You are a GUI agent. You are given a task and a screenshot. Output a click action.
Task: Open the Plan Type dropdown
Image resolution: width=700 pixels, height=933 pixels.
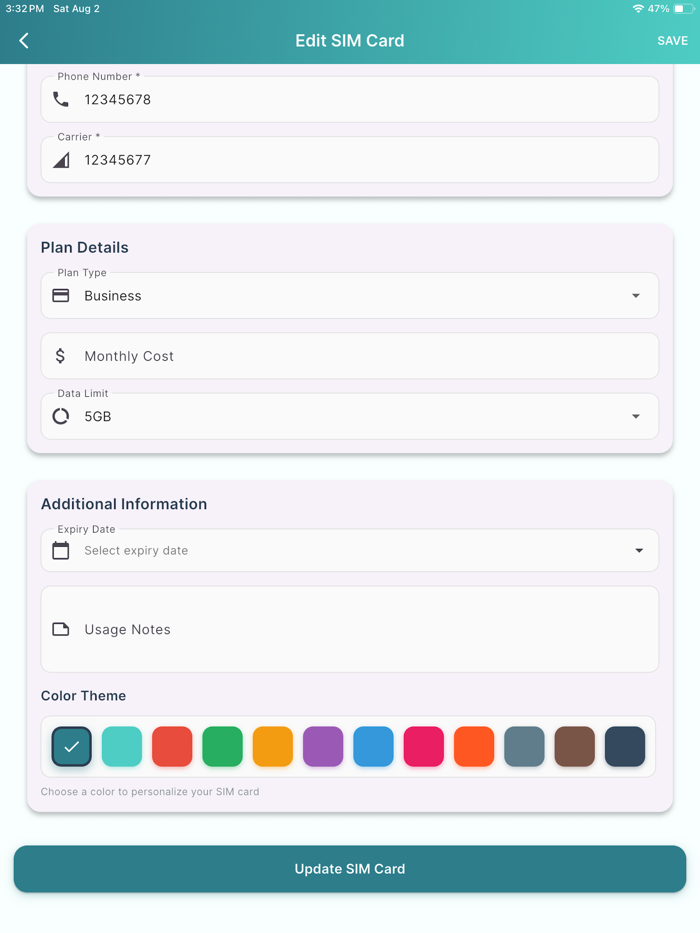click(x=636, y=295)
